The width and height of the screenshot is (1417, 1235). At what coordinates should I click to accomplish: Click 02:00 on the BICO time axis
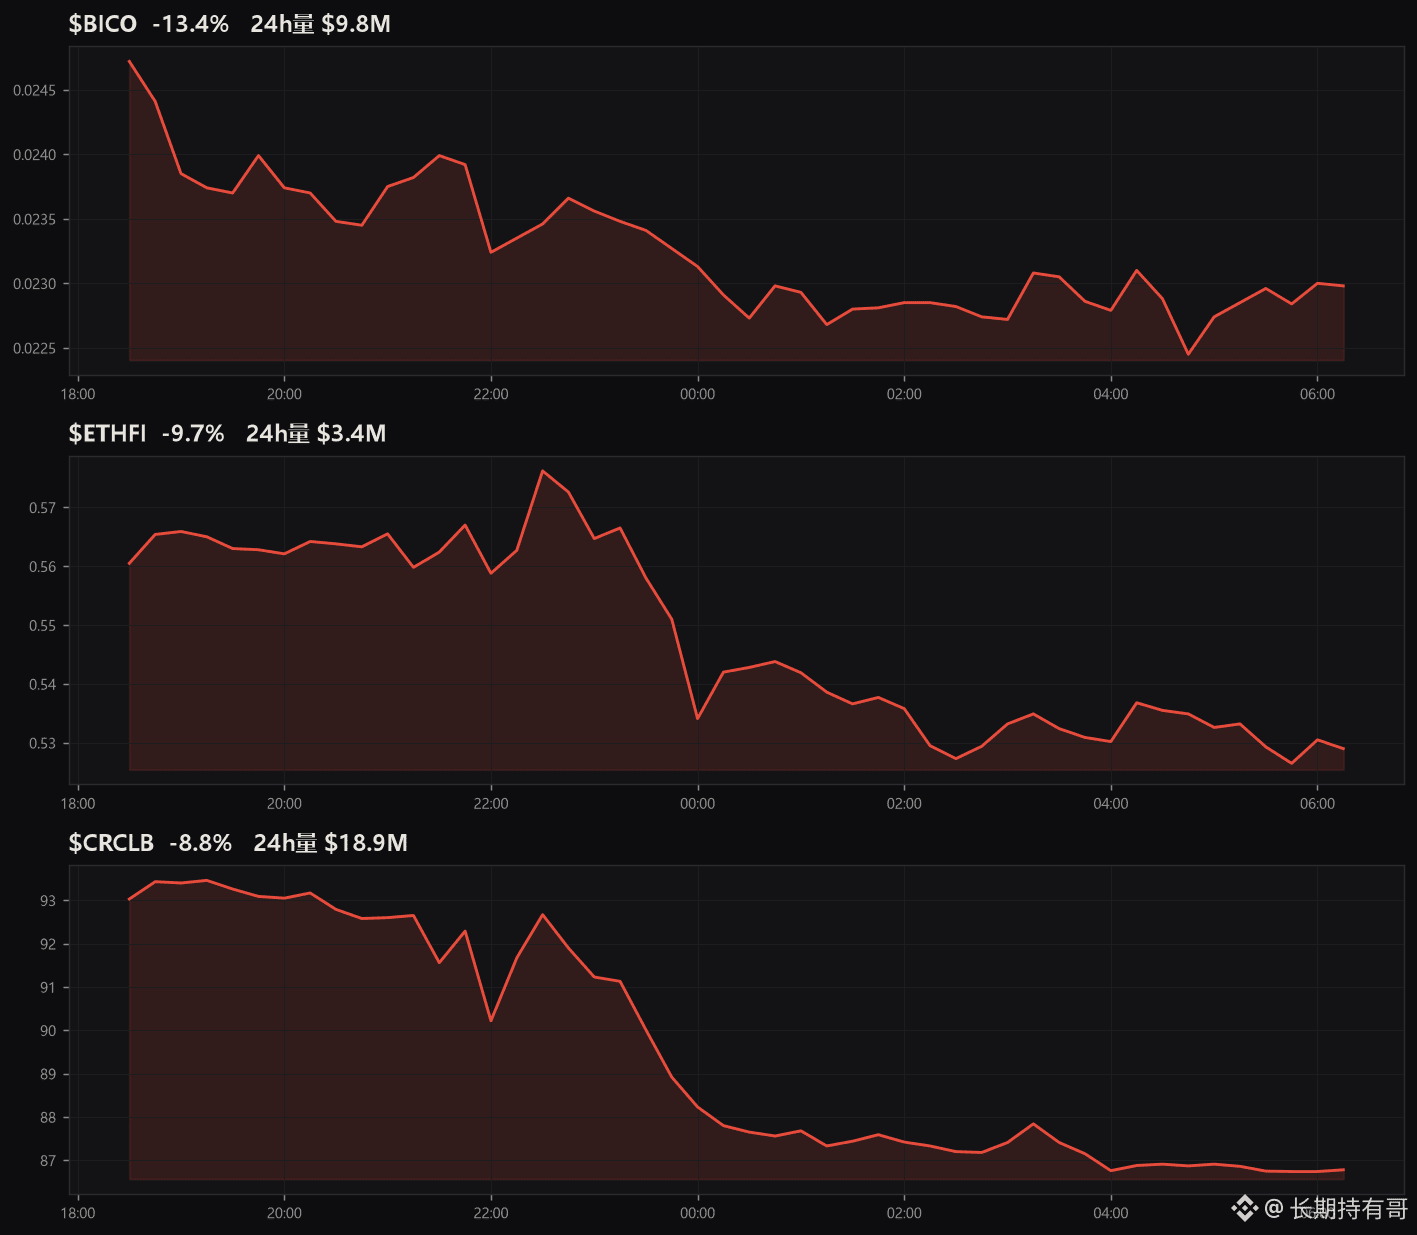click(904, 394)
